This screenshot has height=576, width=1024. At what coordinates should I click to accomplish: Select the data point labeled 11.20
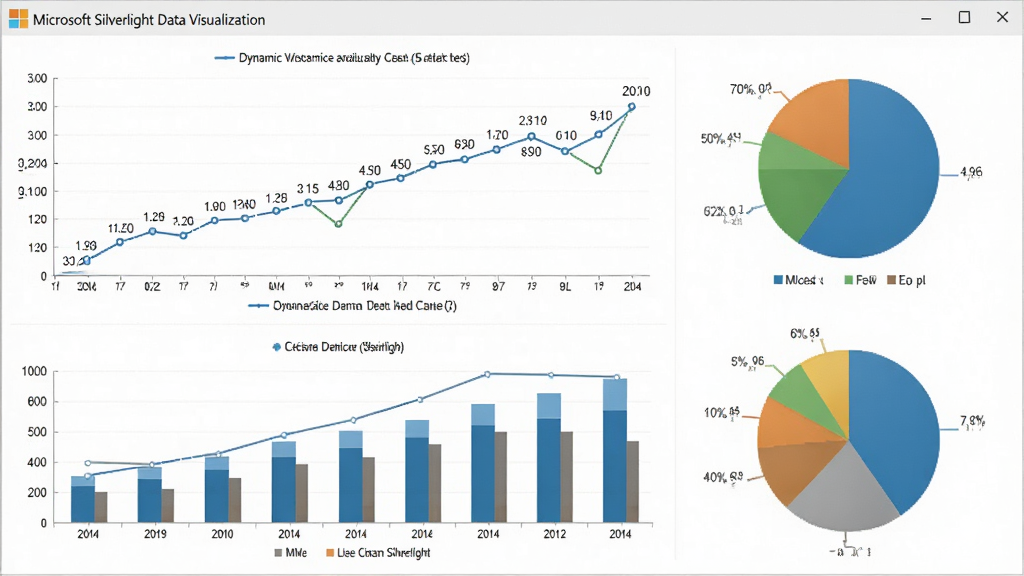pos(120,242)
